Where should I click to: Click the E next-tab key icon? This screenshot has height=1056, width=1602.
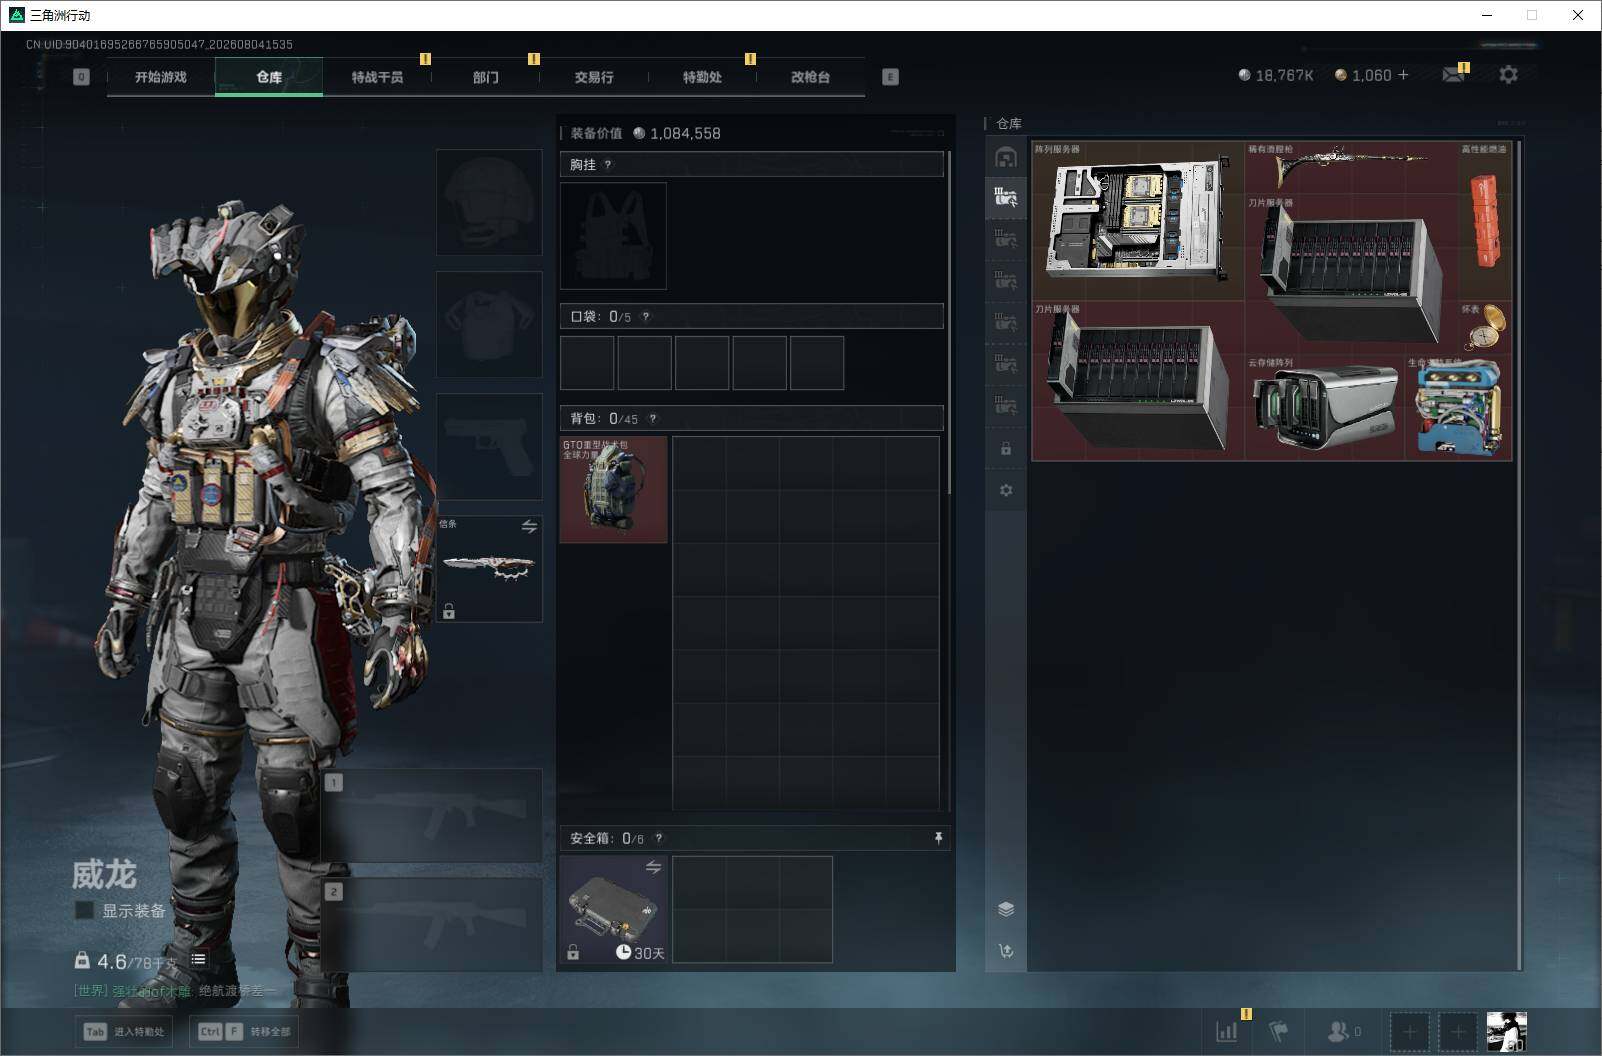tap(890, 77)
